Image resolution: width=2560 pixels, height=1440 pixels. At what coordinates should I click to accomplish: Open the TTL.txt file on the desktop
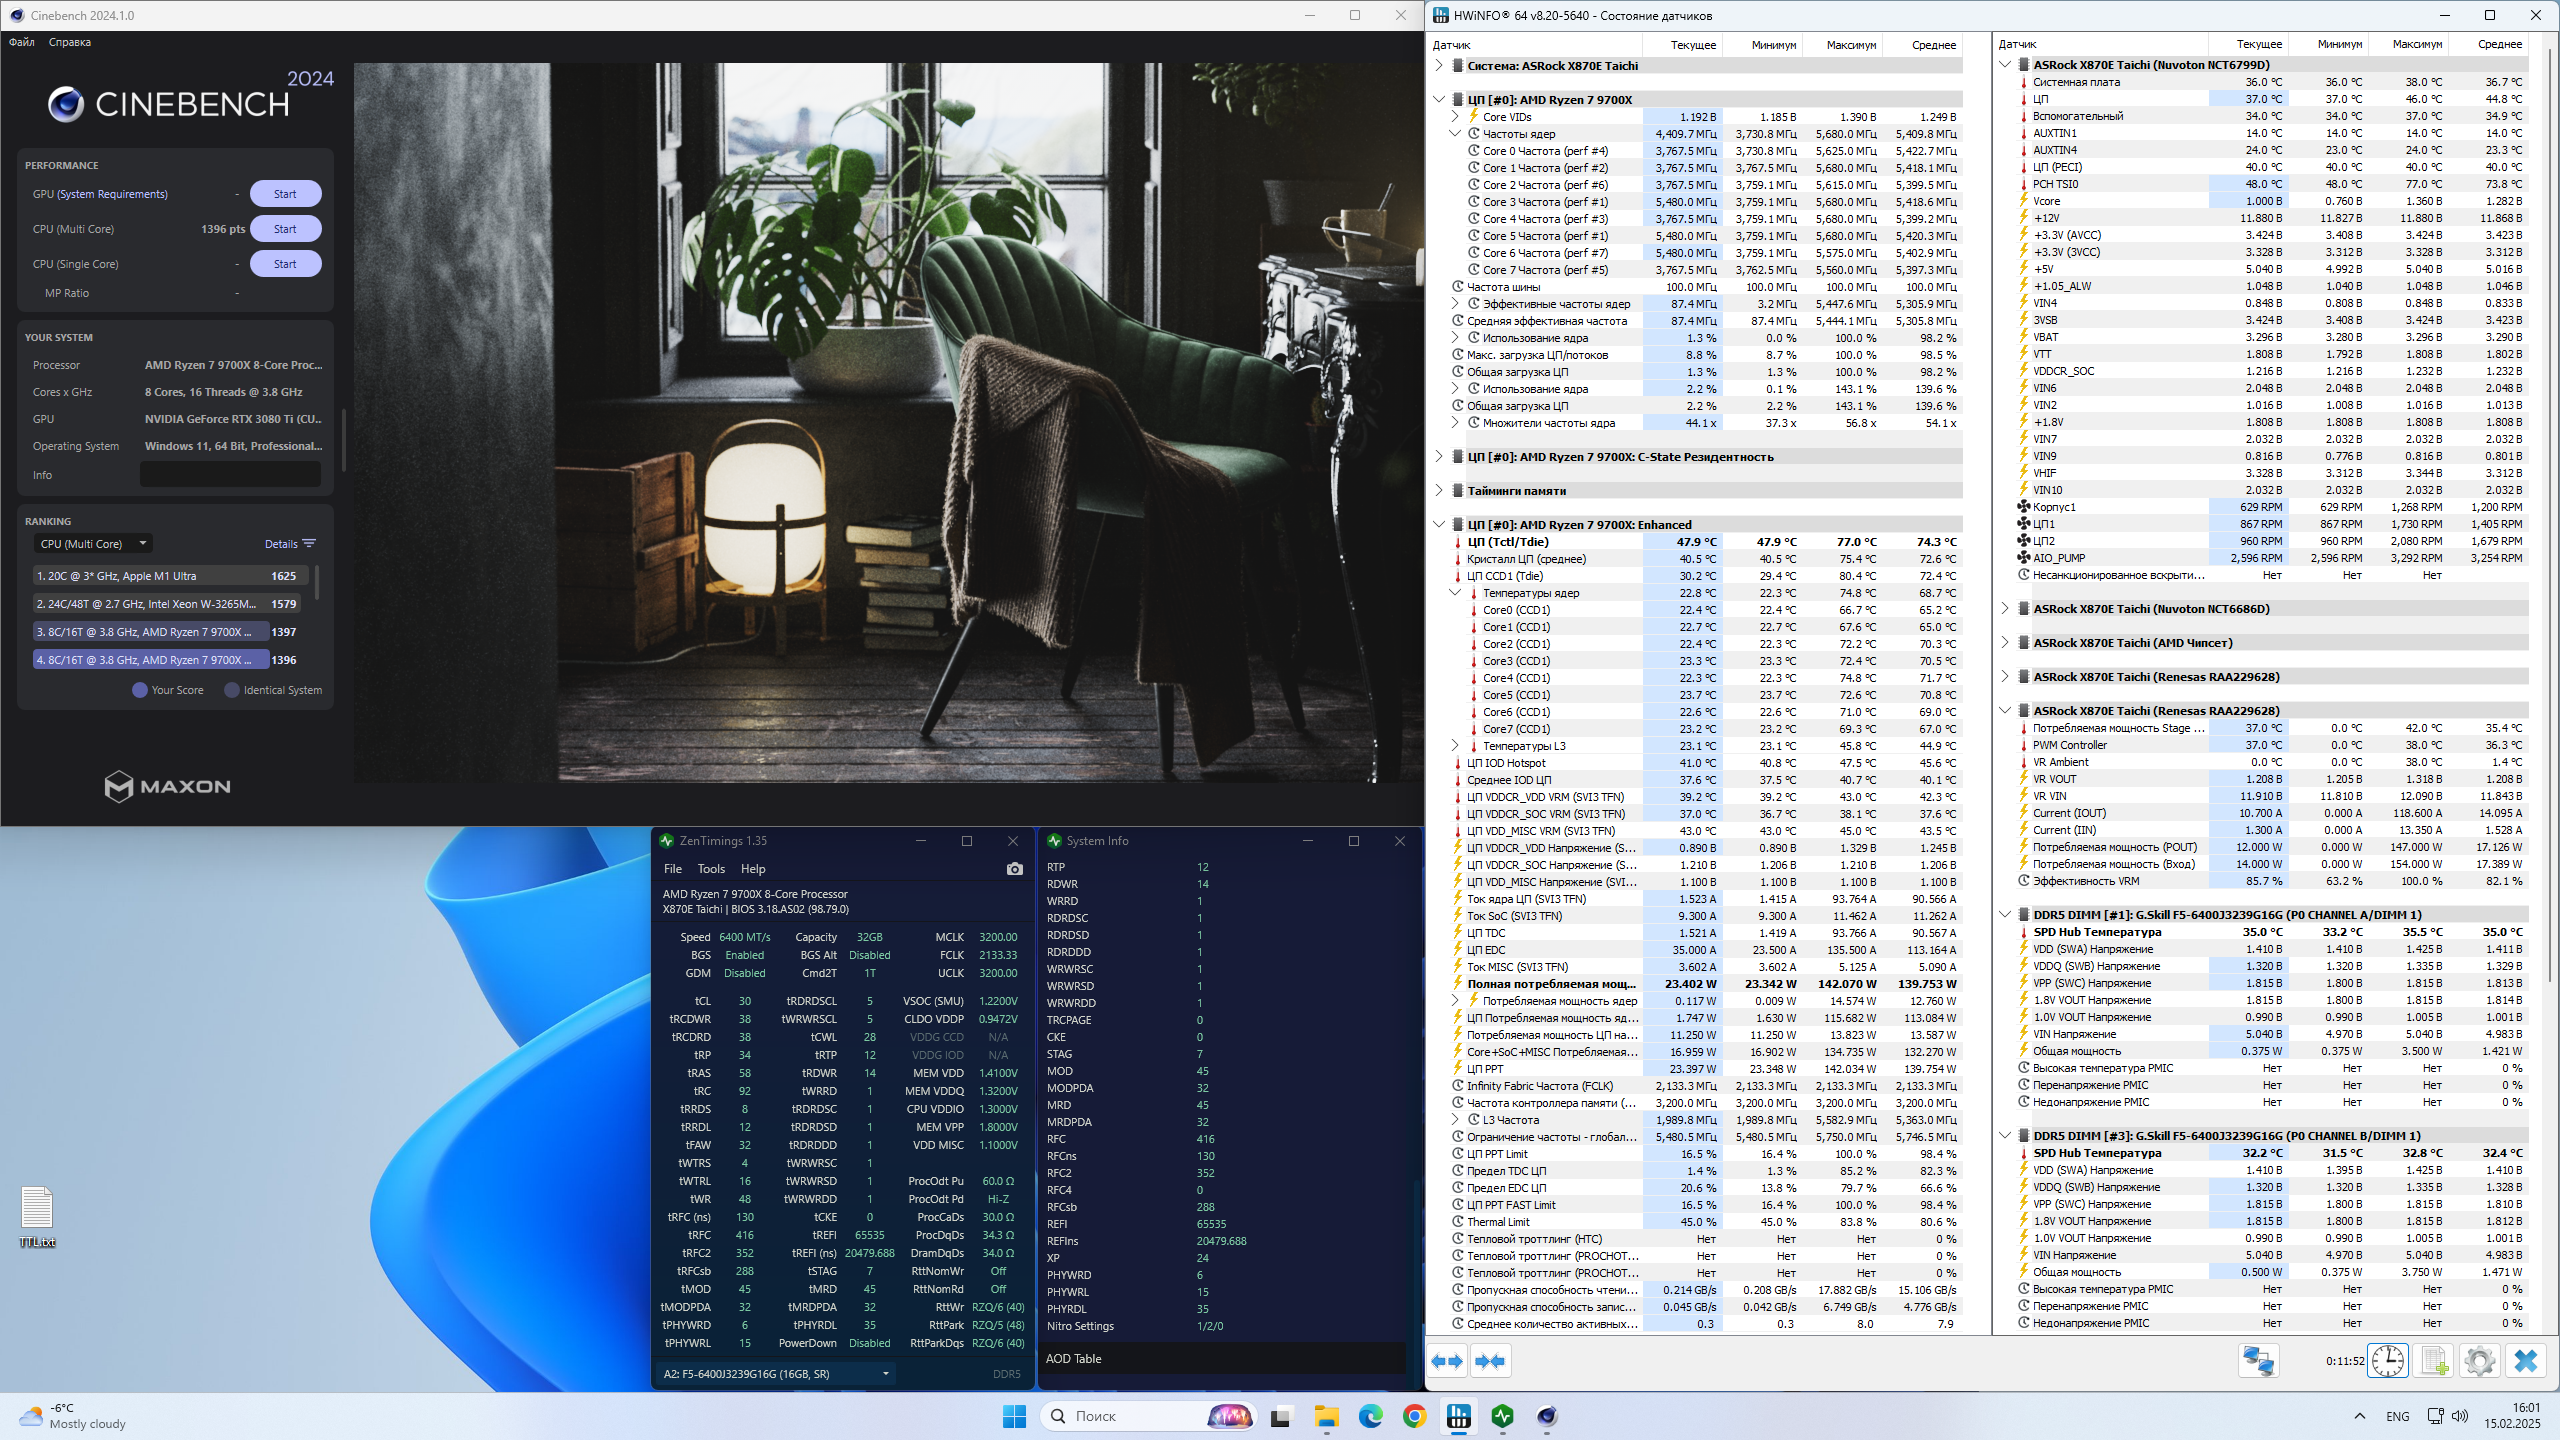37,1209
